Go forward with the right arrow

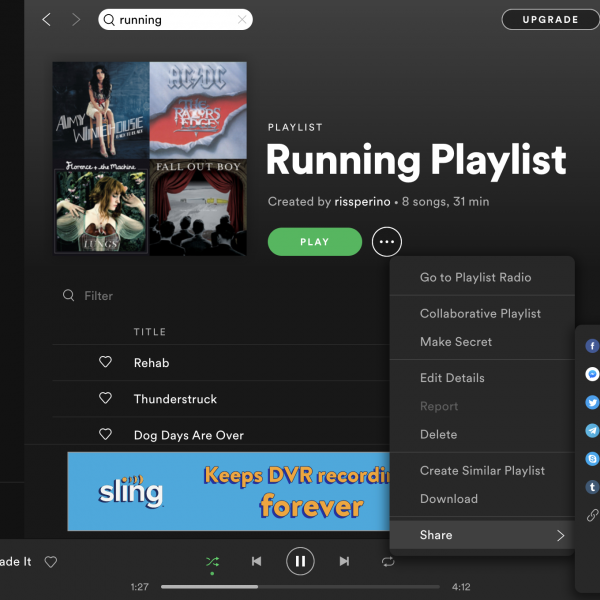pos(76,20)
